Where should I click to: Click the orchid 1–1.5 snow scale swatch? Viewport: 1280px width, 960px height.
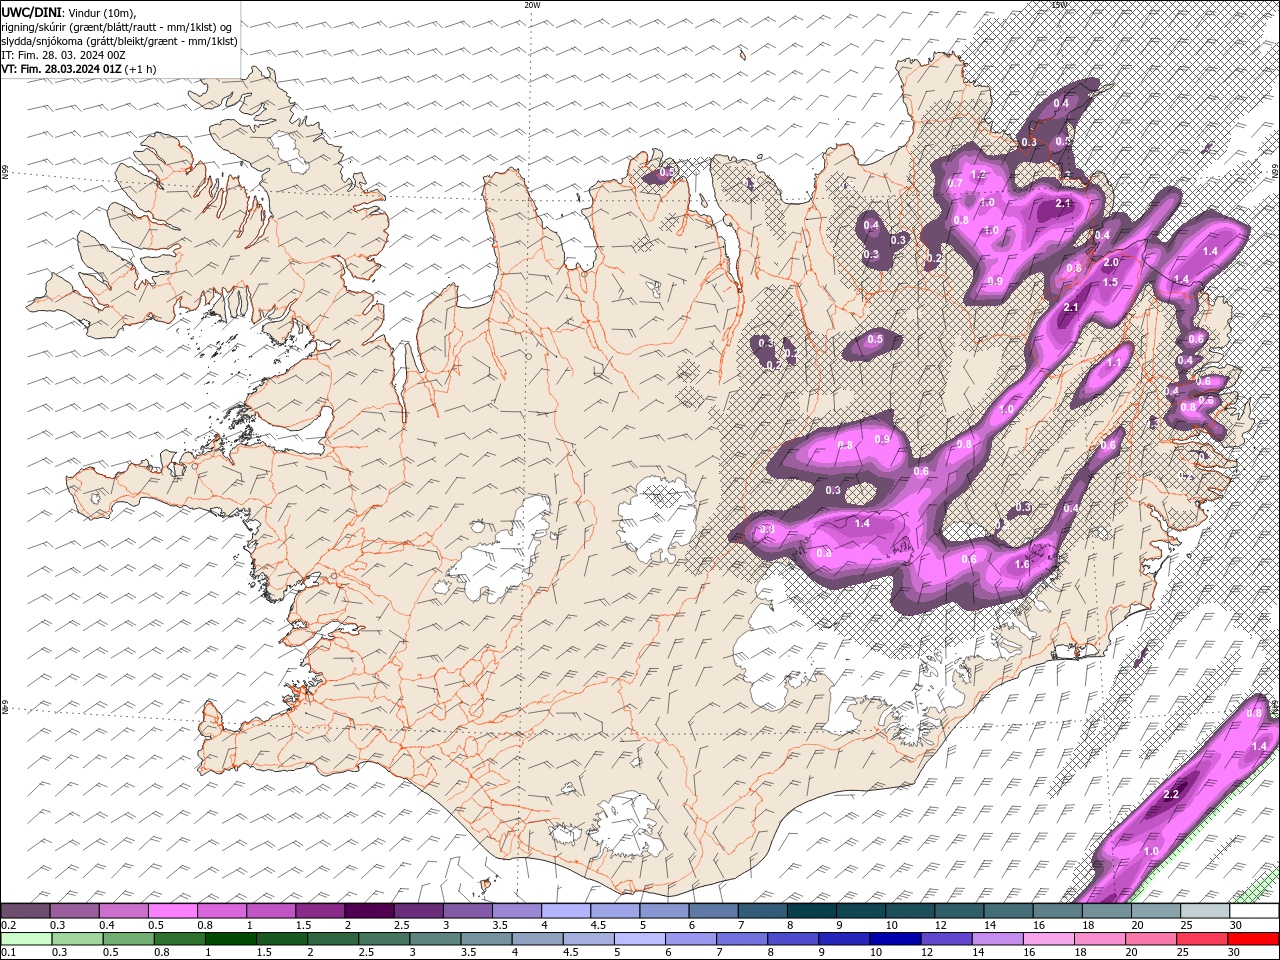tap(270, 911)
